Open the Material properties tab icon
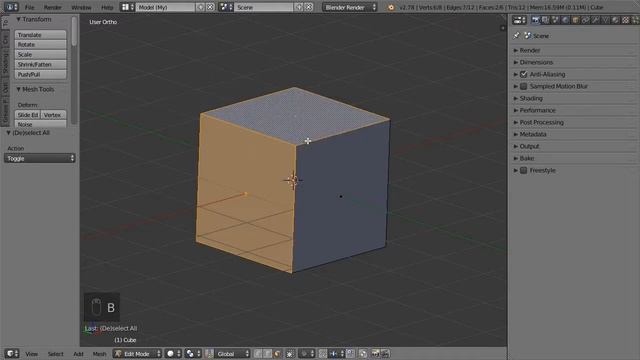The width and height of the screenshot is (640, 360). [615, 20]
